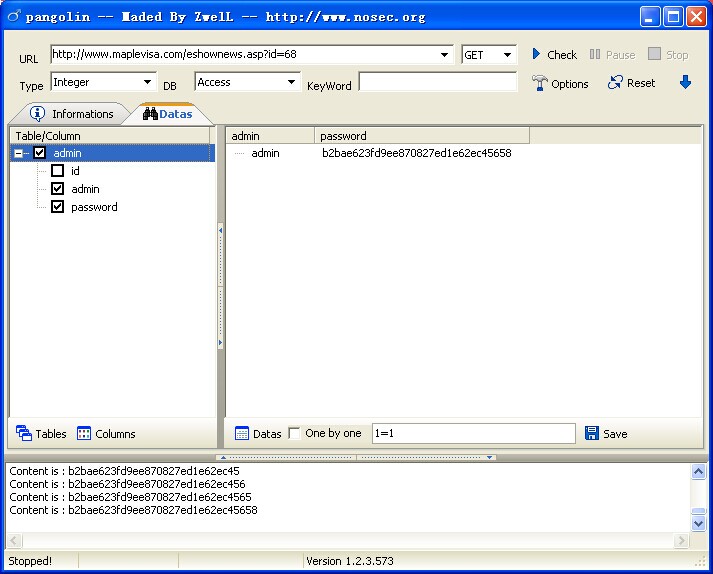The width and height of the screenshot is (713, 574).
Task: Select the password column tree item label
Action: (94, 207)
